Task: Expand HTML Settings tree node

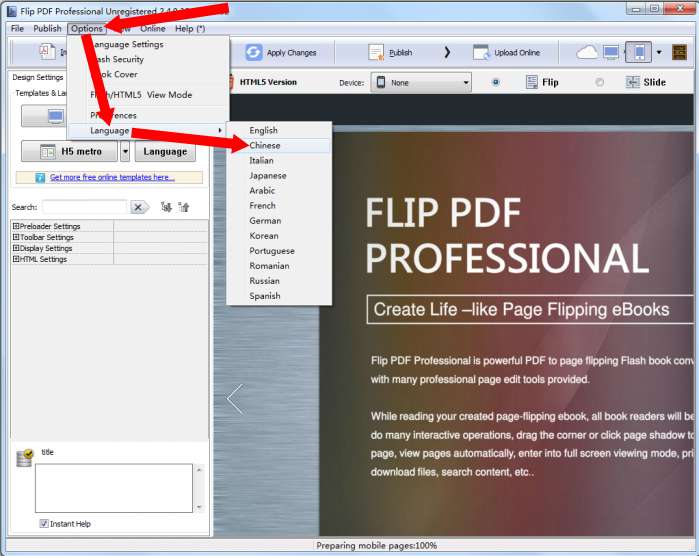Action: (16, 259)
